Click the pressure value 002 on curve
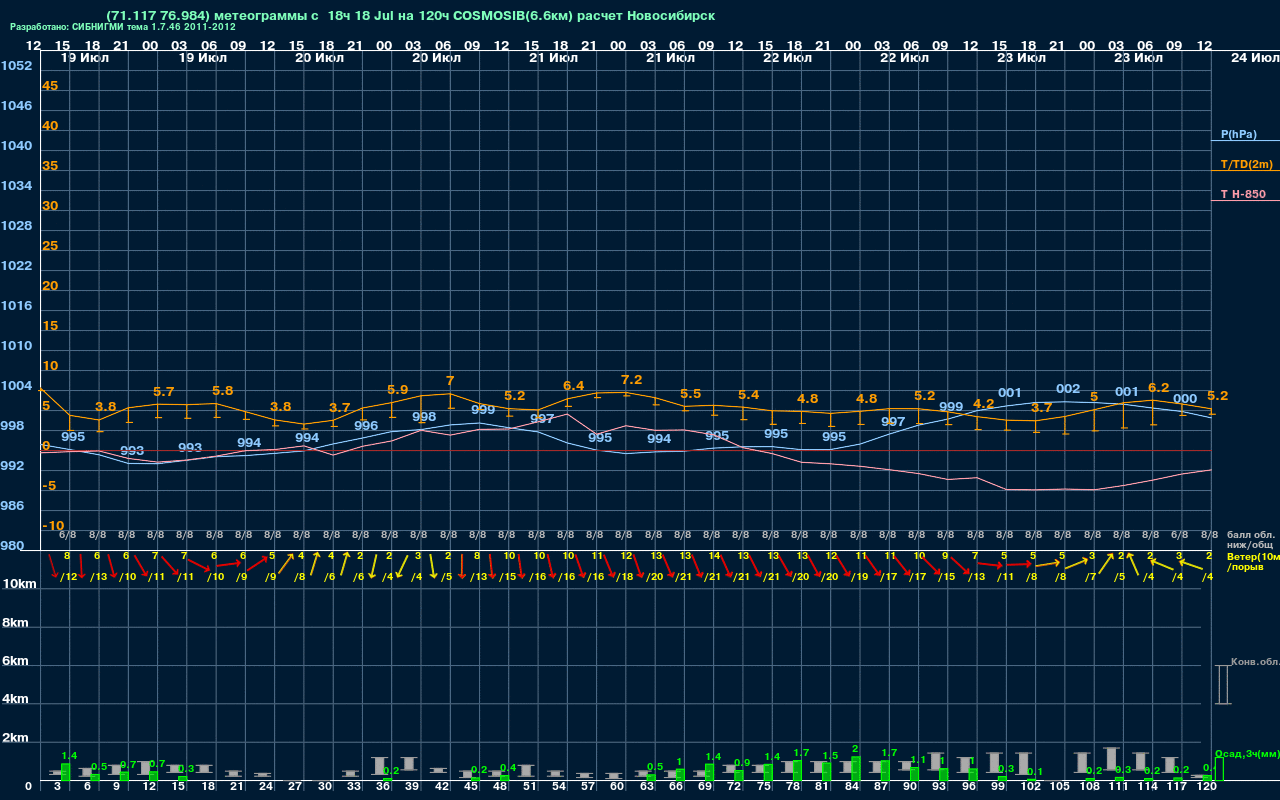Screen dimensions: 1280x800 1068,389
